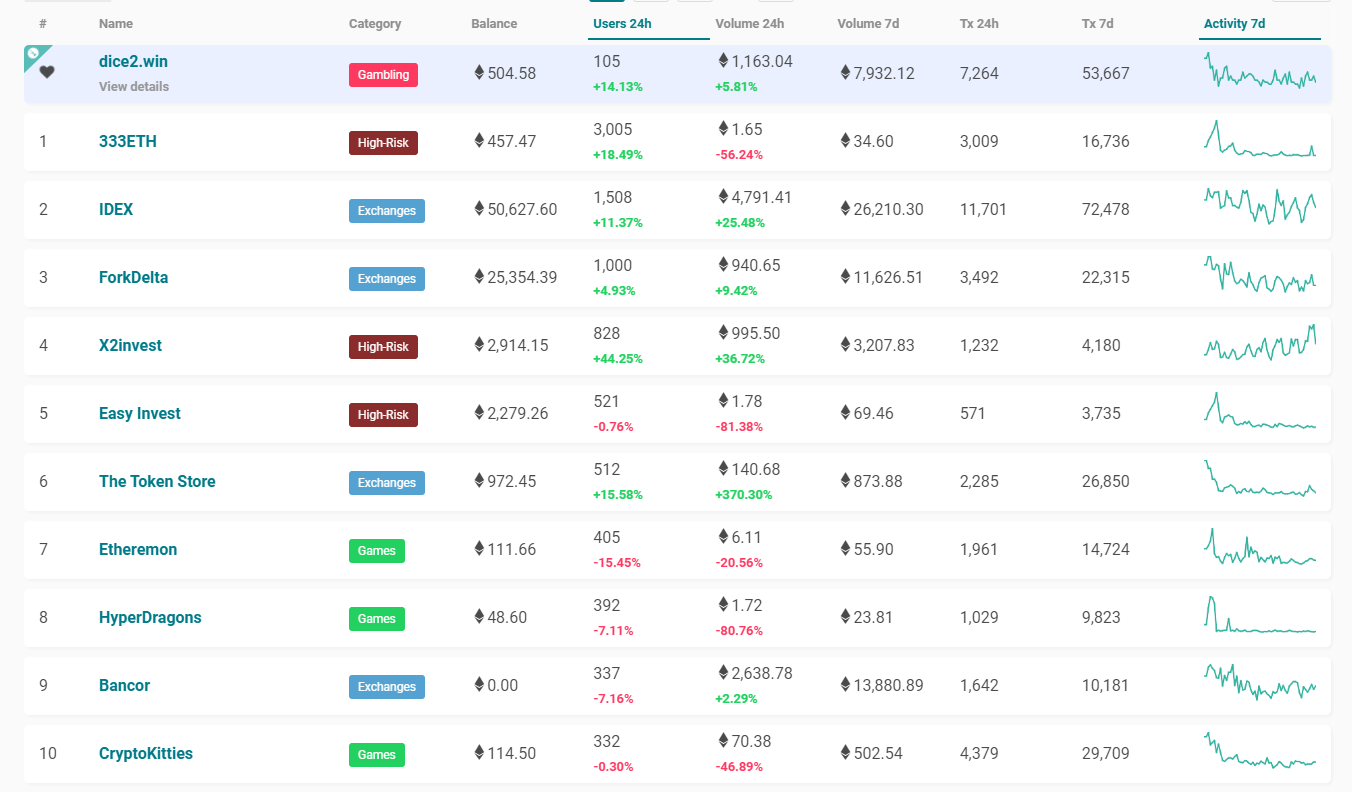Screen dimensions: 1352x792
Task: Click the Ethereum icon next to the 13,880.89 volume
Action: click(845, 685)
